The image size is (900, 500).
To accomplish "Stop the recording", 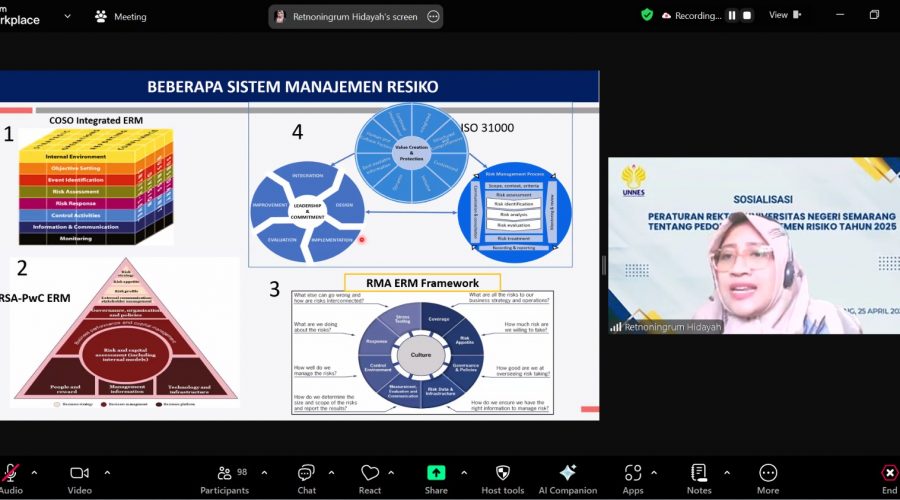I will pyautogui.click(x=747, y=15).
